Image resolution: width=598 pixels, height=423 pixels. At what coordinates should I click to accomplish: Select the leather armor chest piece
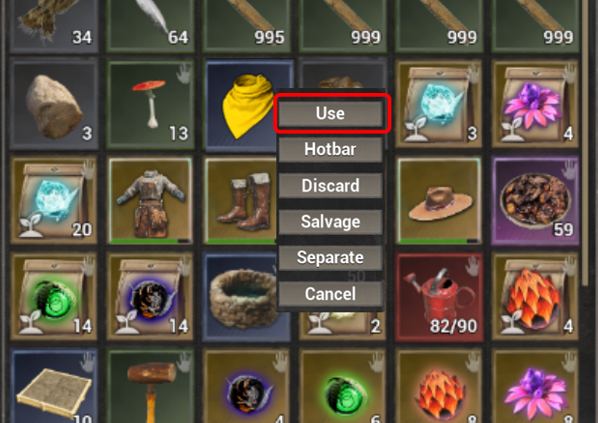(151, 200)
